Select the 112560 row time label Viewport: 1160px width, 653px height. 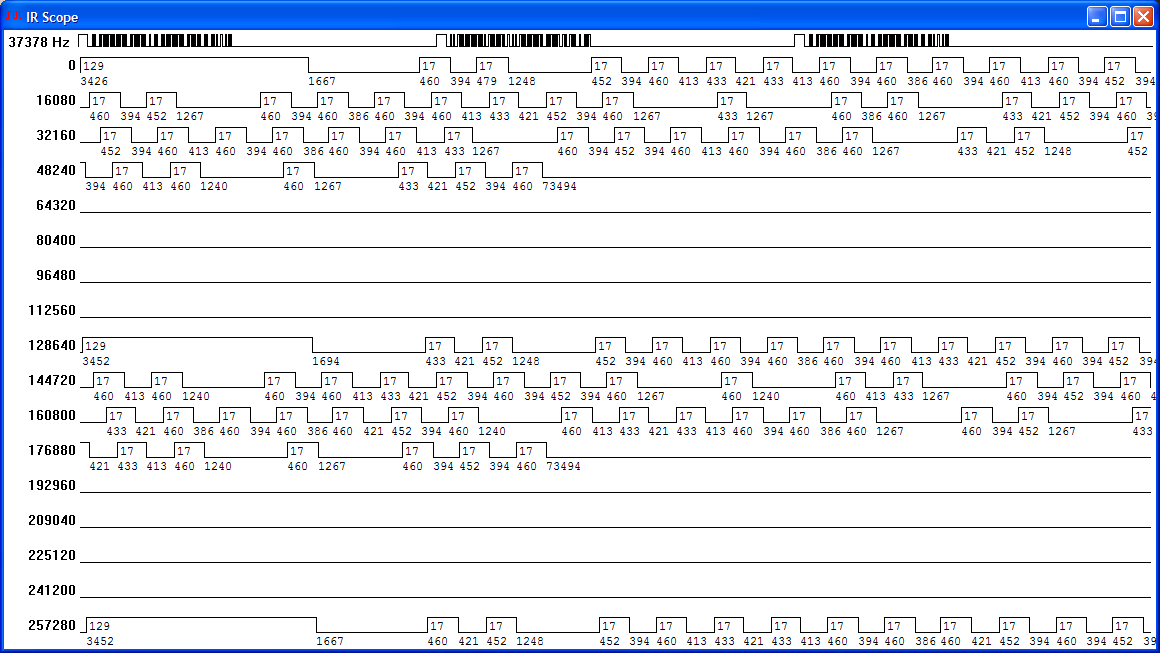[x=52, y=311]
